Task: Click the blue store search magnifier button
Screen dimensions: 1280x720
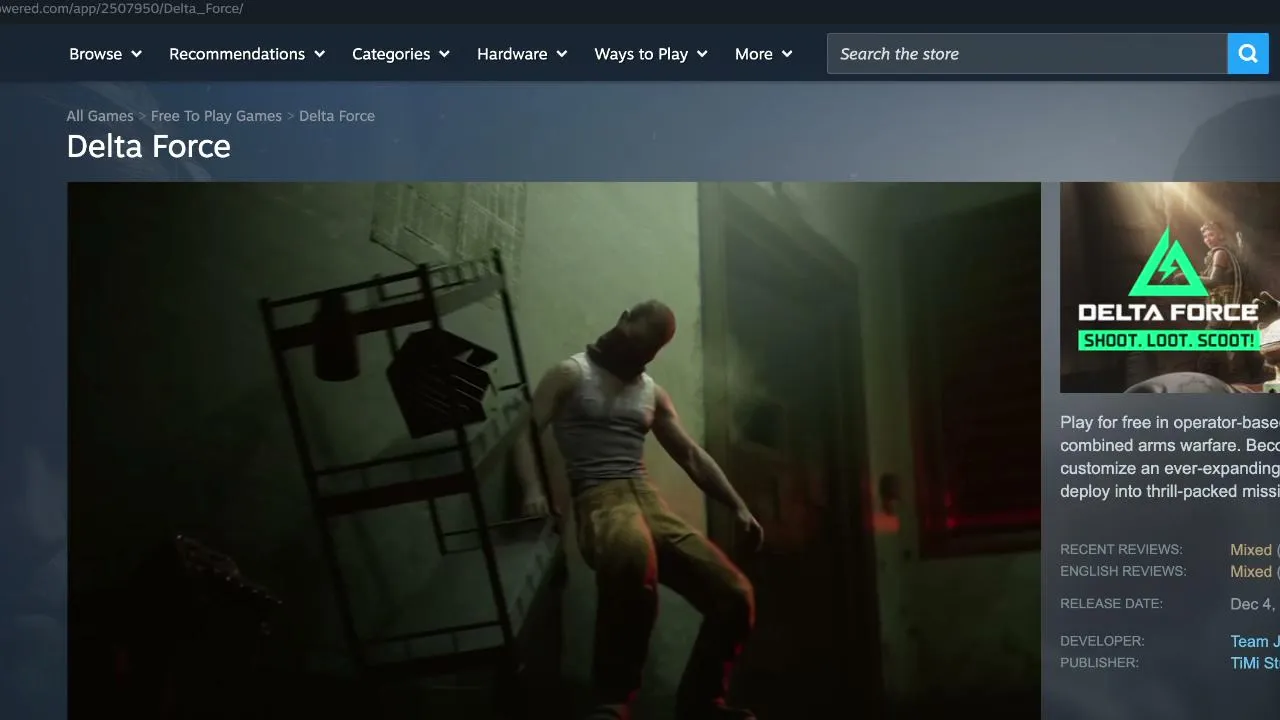Action: (x=1248, y=54)
